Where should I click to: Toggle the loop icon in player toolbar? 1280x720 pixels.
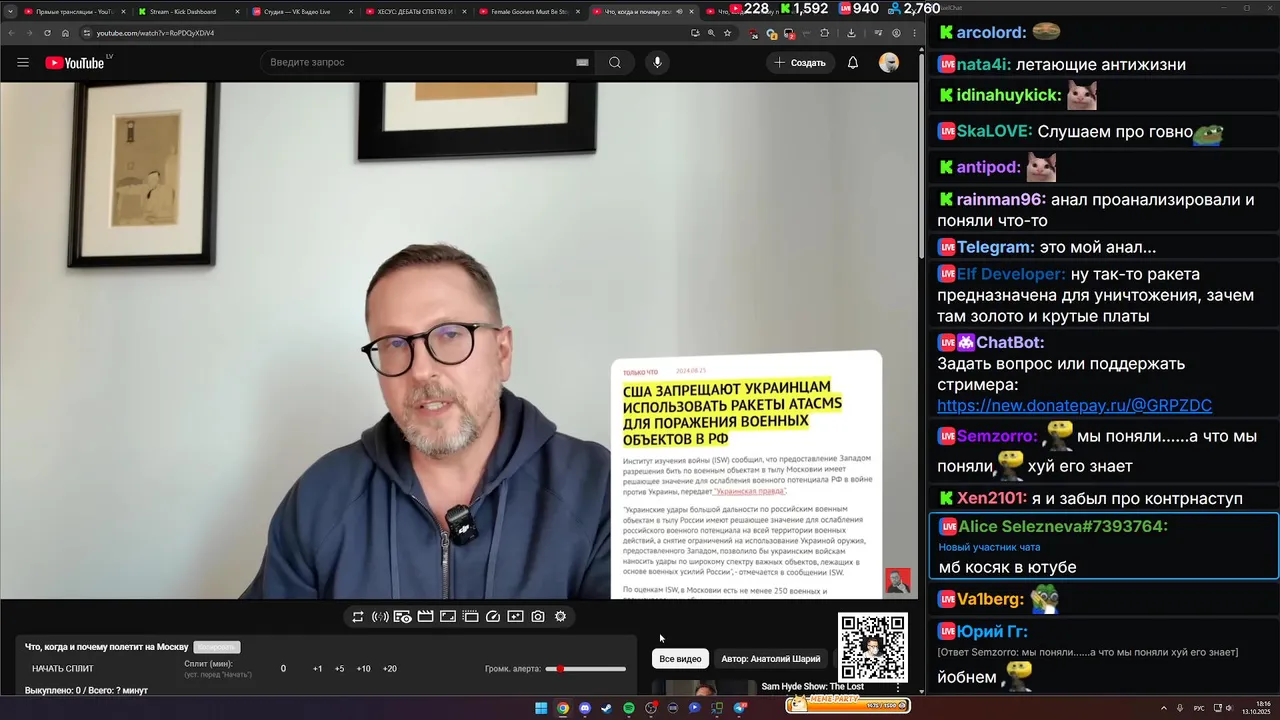357,617
